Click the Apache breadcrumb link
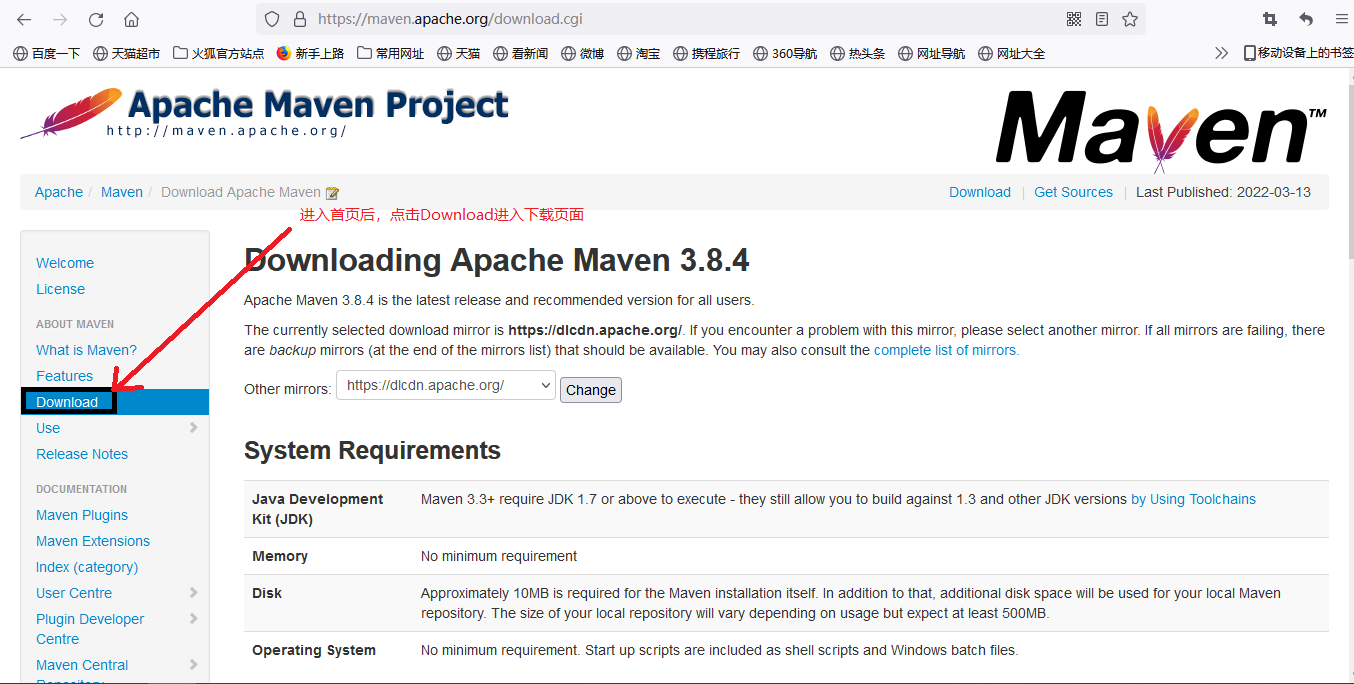 pyautogui.click(x=59, y=192)
